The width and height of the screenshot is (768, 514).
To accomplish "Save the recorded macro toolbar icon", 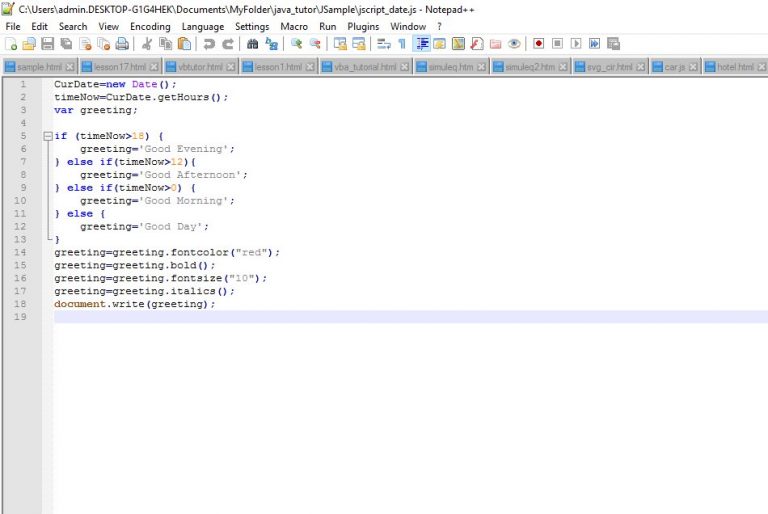I will pyautogui.click(x=613, y=44).
